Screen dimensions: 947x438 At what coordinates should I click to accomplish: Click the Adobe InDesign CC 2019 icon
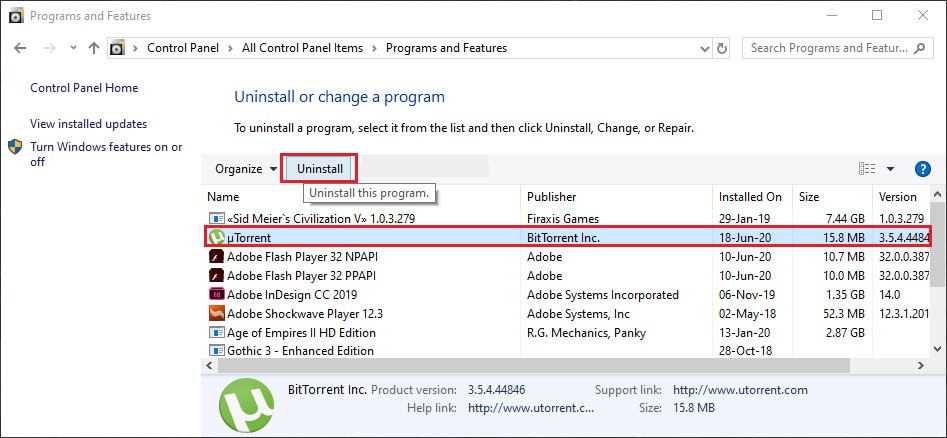click(x=216, y=295)
